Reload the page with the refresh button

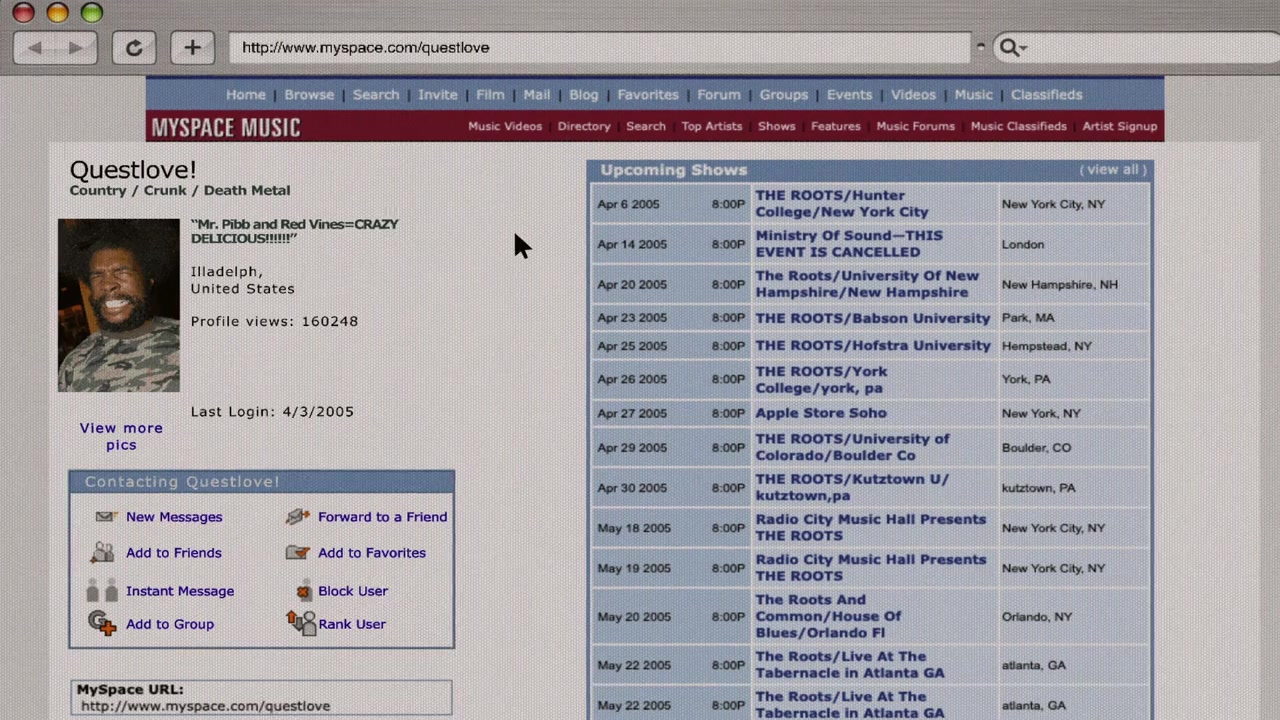point(133,48)
